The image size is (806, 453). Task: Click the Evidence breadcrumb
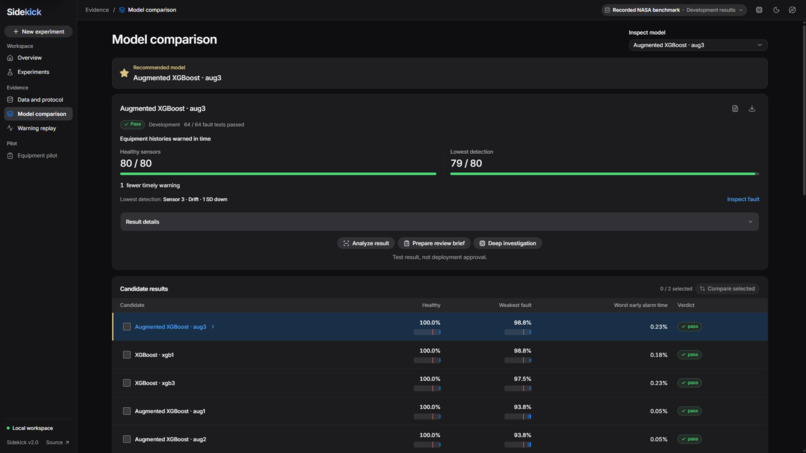tap(97, 10)
